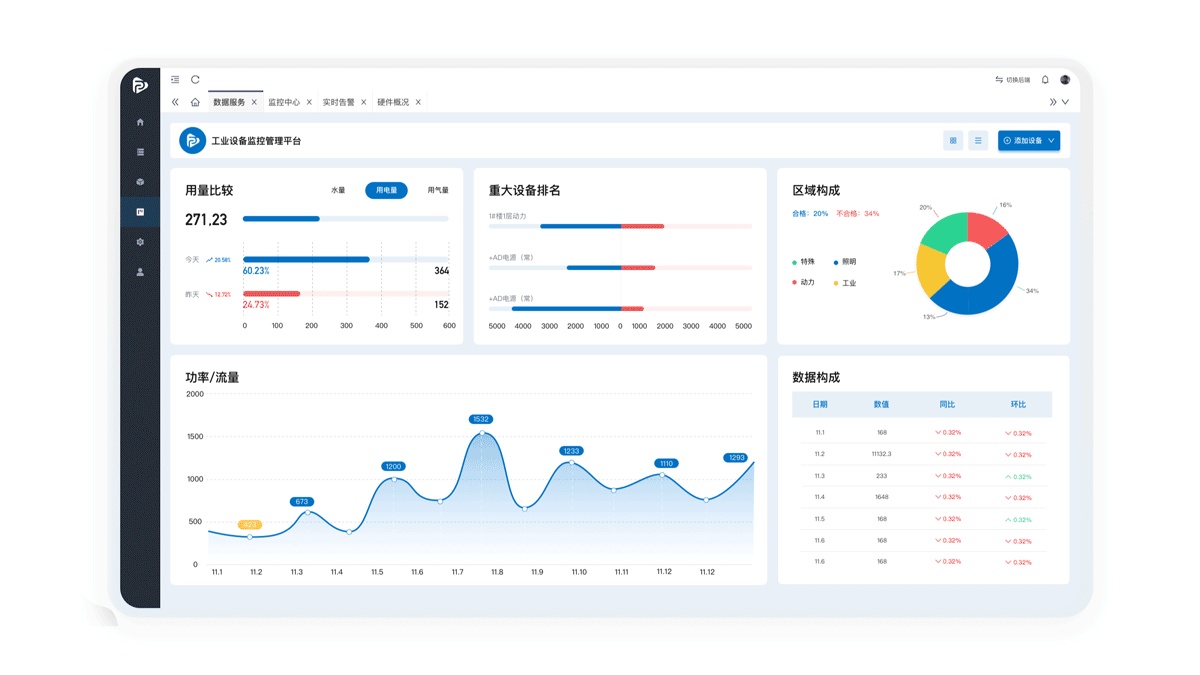
Task: Close the 数据服务 tab
Action: click(254, 102)
